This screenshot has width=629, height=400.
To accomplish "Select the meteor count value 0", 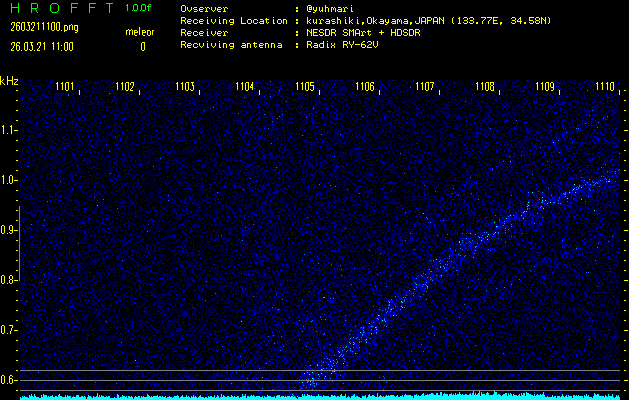I will [142, 46].
